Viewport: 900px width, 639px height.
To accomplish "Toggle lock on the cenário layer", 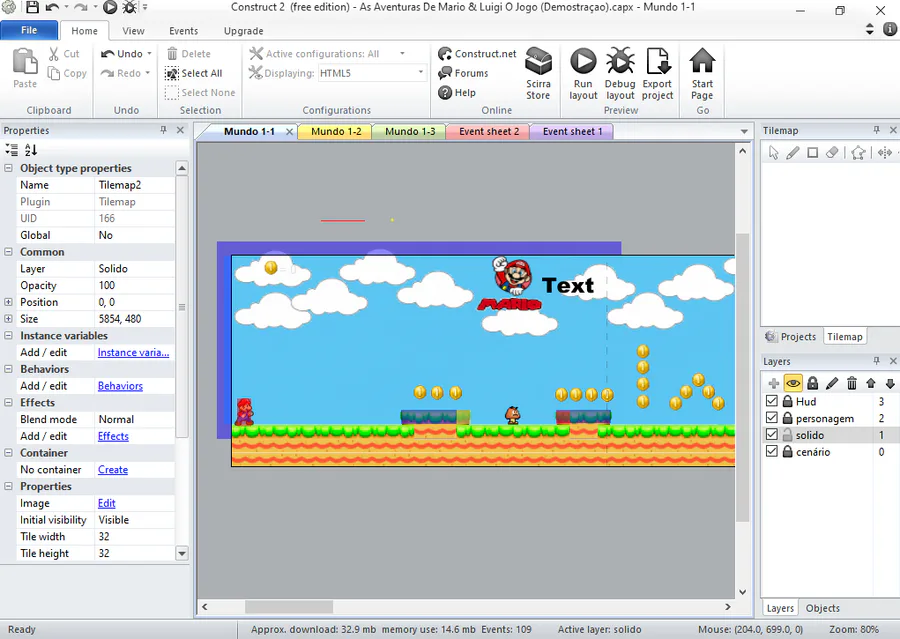I will (788, 451).
